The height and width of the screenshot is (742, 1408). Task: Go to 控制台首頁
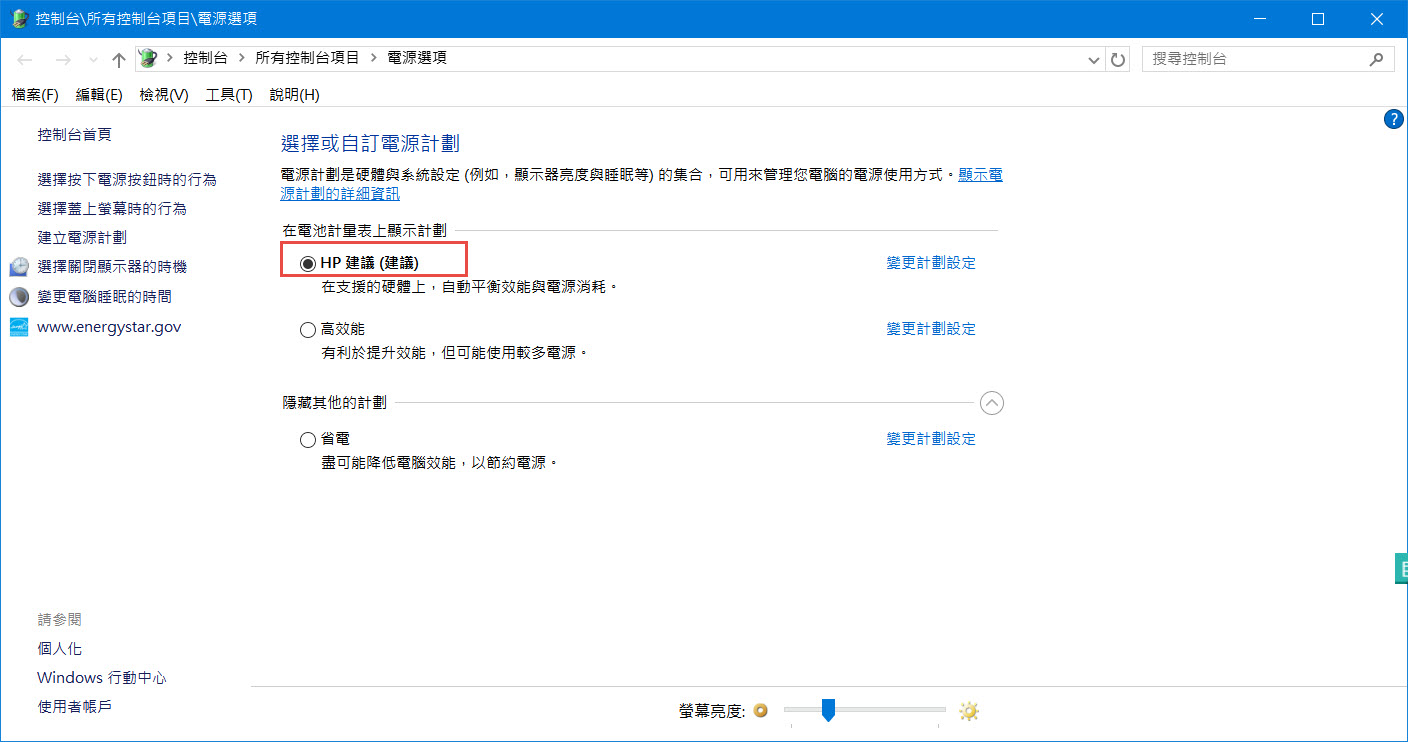74,134
